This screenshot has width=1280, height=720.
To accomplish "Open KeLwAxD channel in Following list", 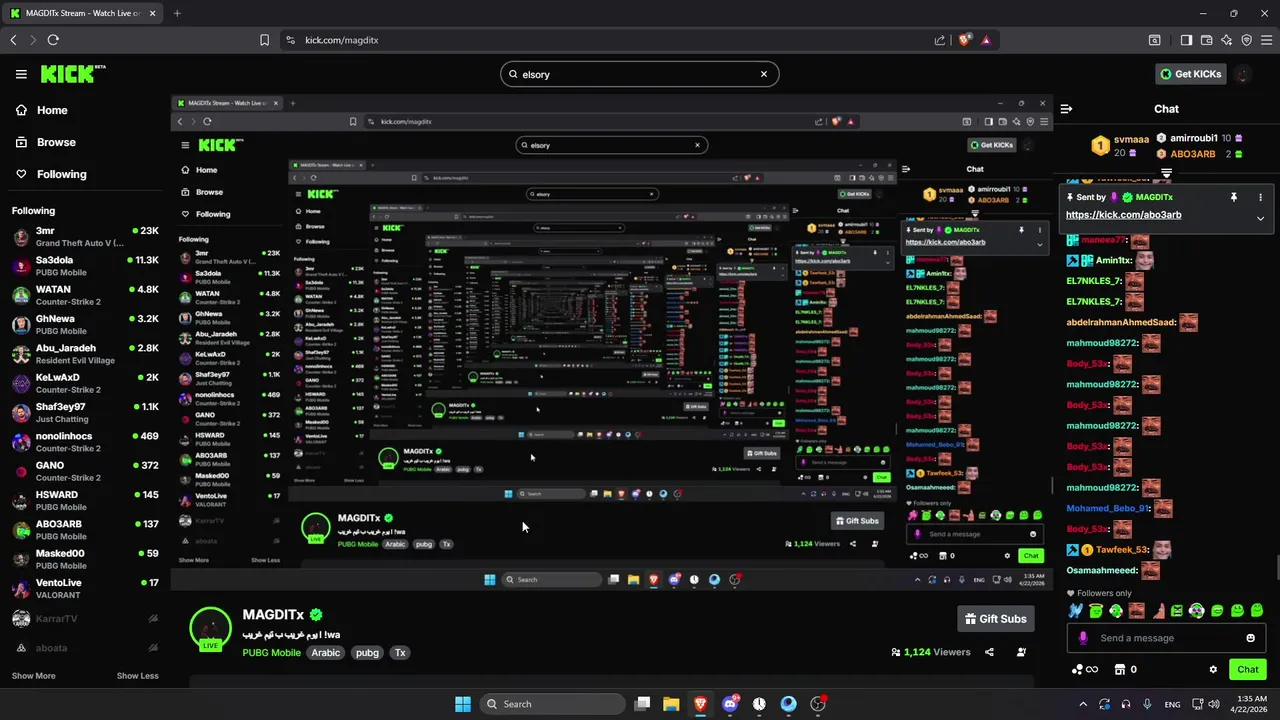I will (85, 383).
